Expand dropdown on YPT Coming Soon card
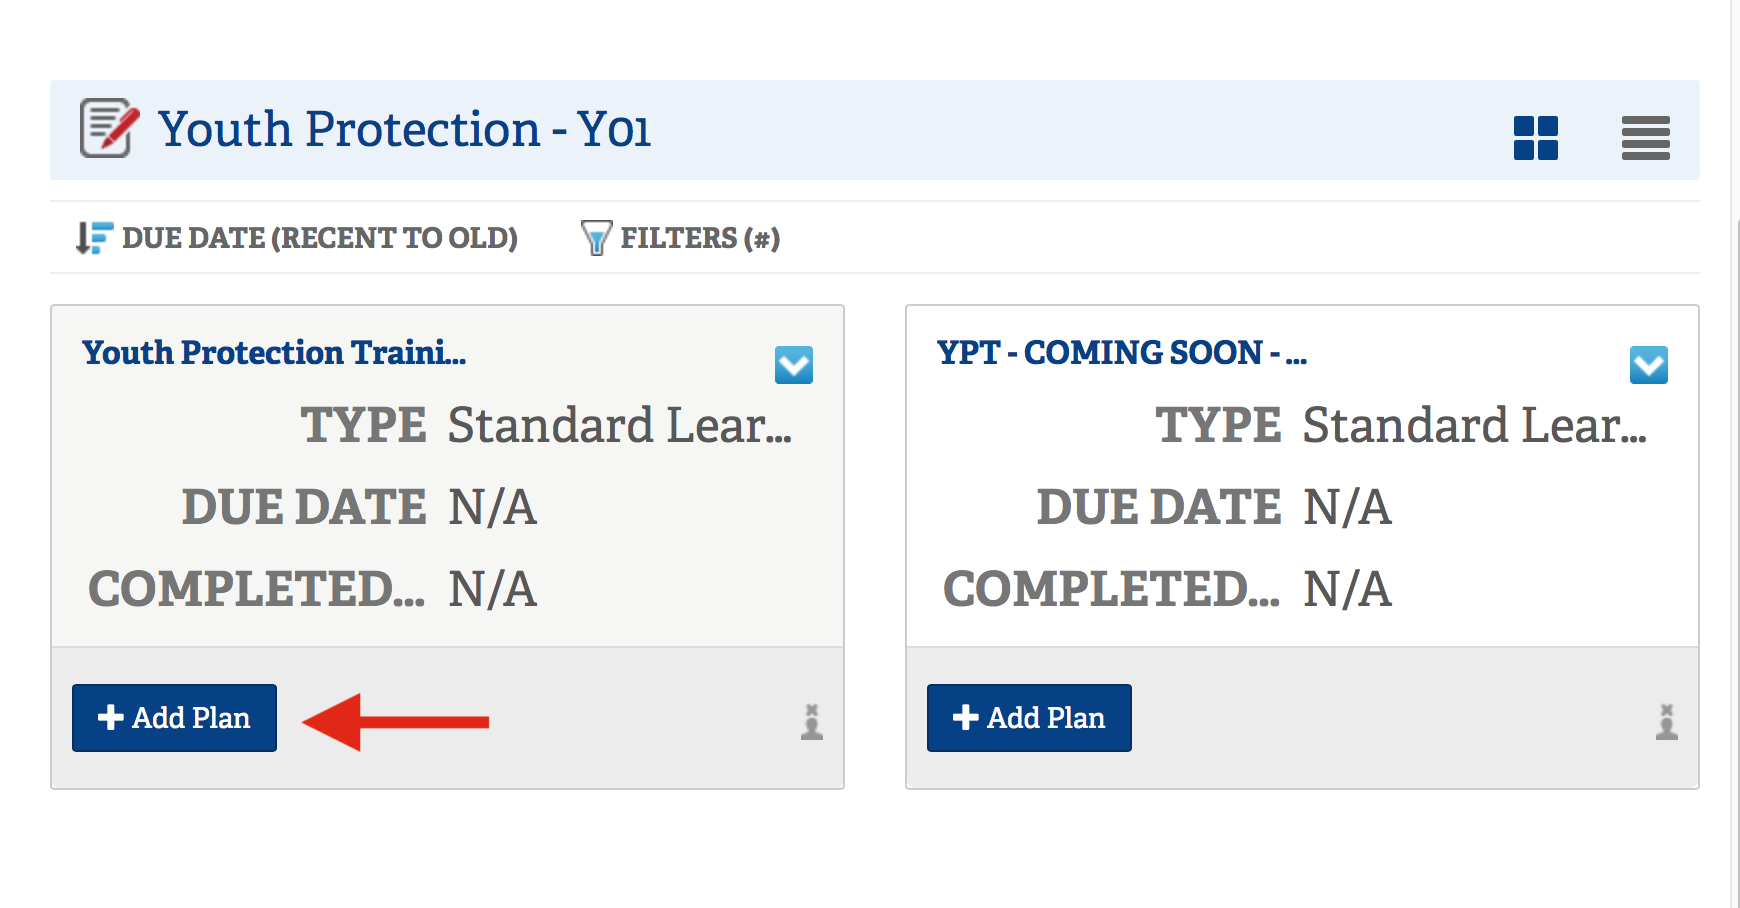Viewport: 1740px width, 908px height. (1648, 365)
